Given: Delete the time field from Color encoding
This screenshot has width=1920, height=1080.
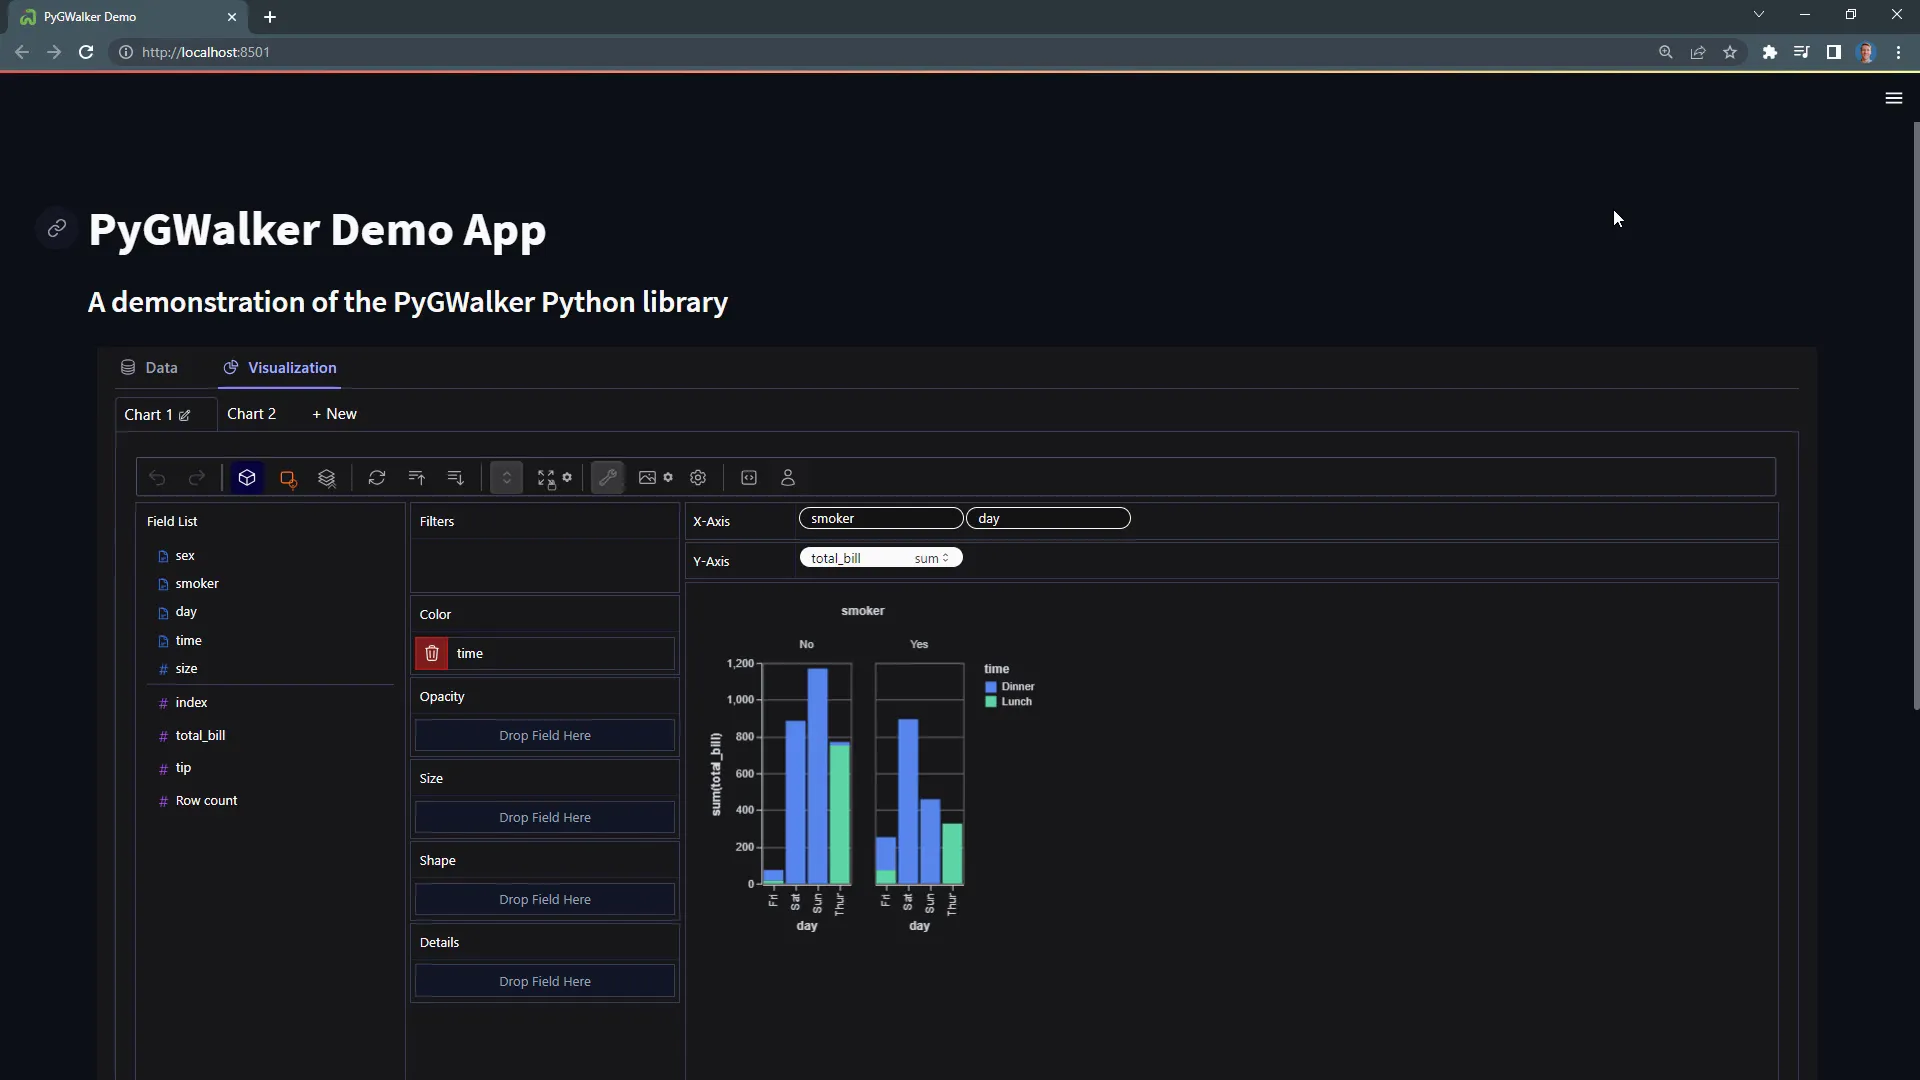Looking at the screenshot, I should [431, 653].
